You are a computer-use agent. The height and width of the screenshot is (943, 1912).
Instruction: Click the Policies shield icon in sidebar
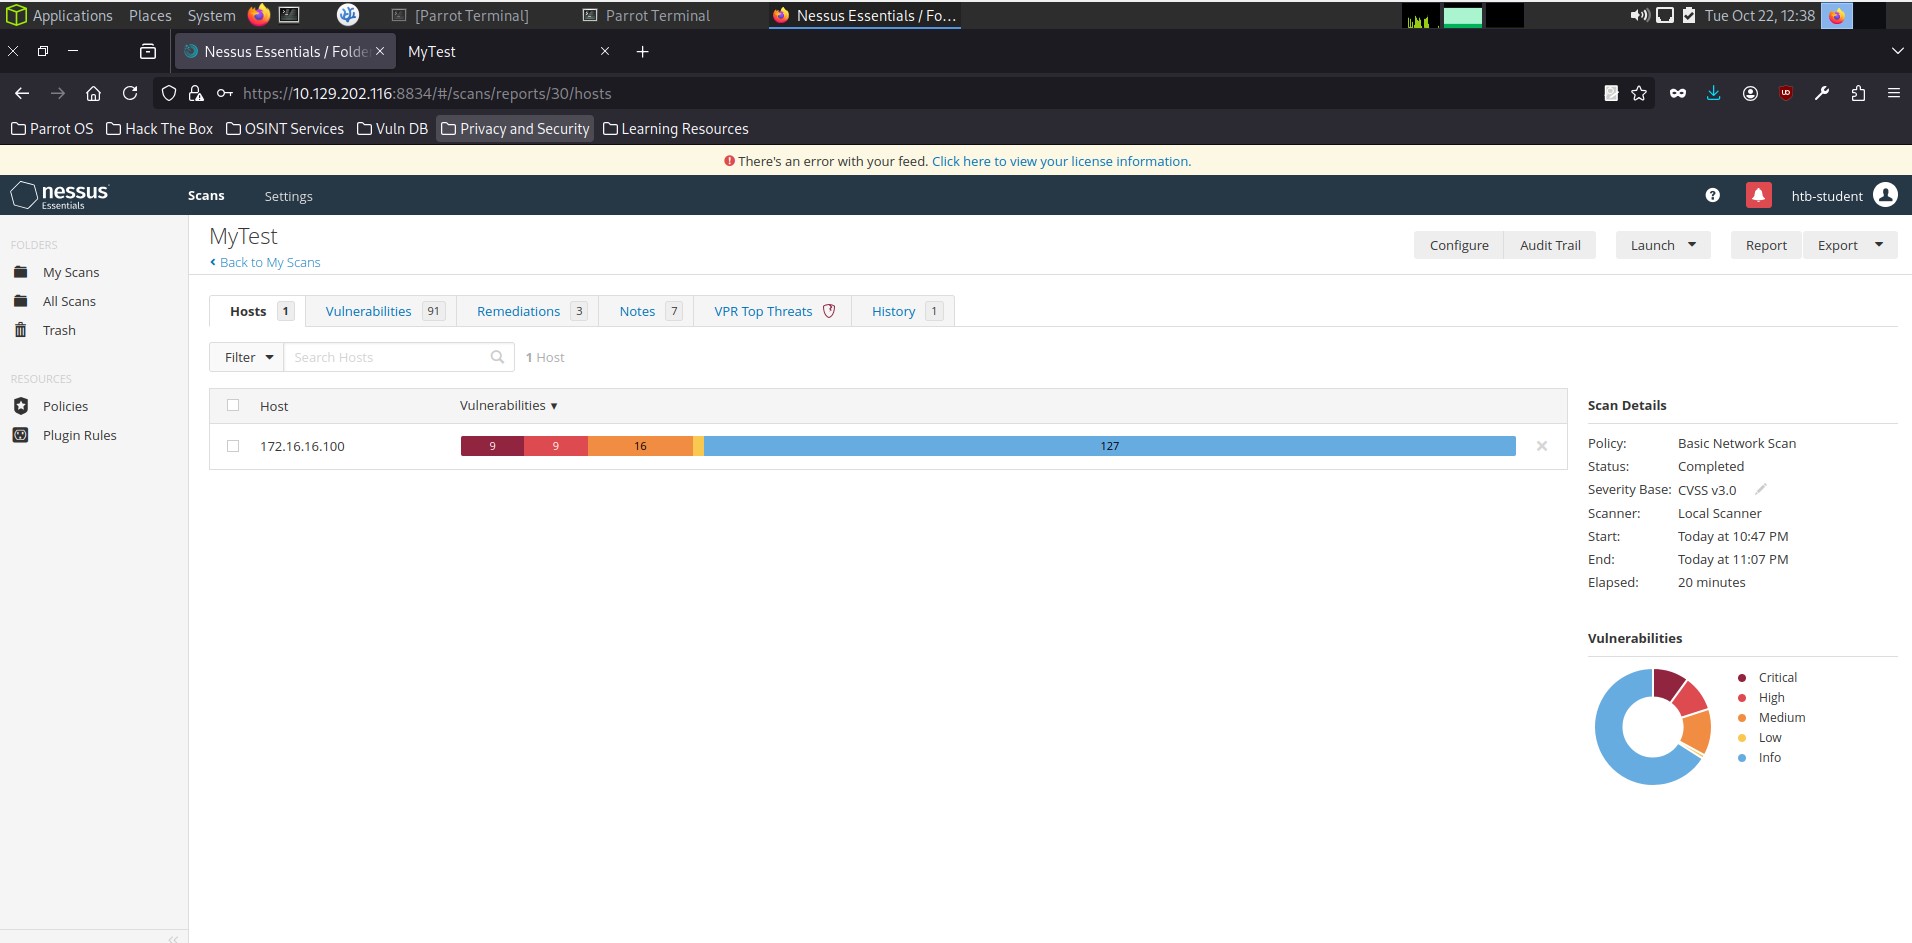(21, 406)
